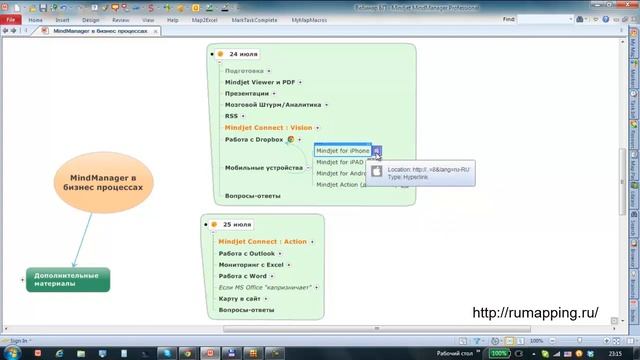Viewport: 640px width, 360px height.
Task: Click the orange marker icon on 25 июля
Action: click(x=214, y=224)
